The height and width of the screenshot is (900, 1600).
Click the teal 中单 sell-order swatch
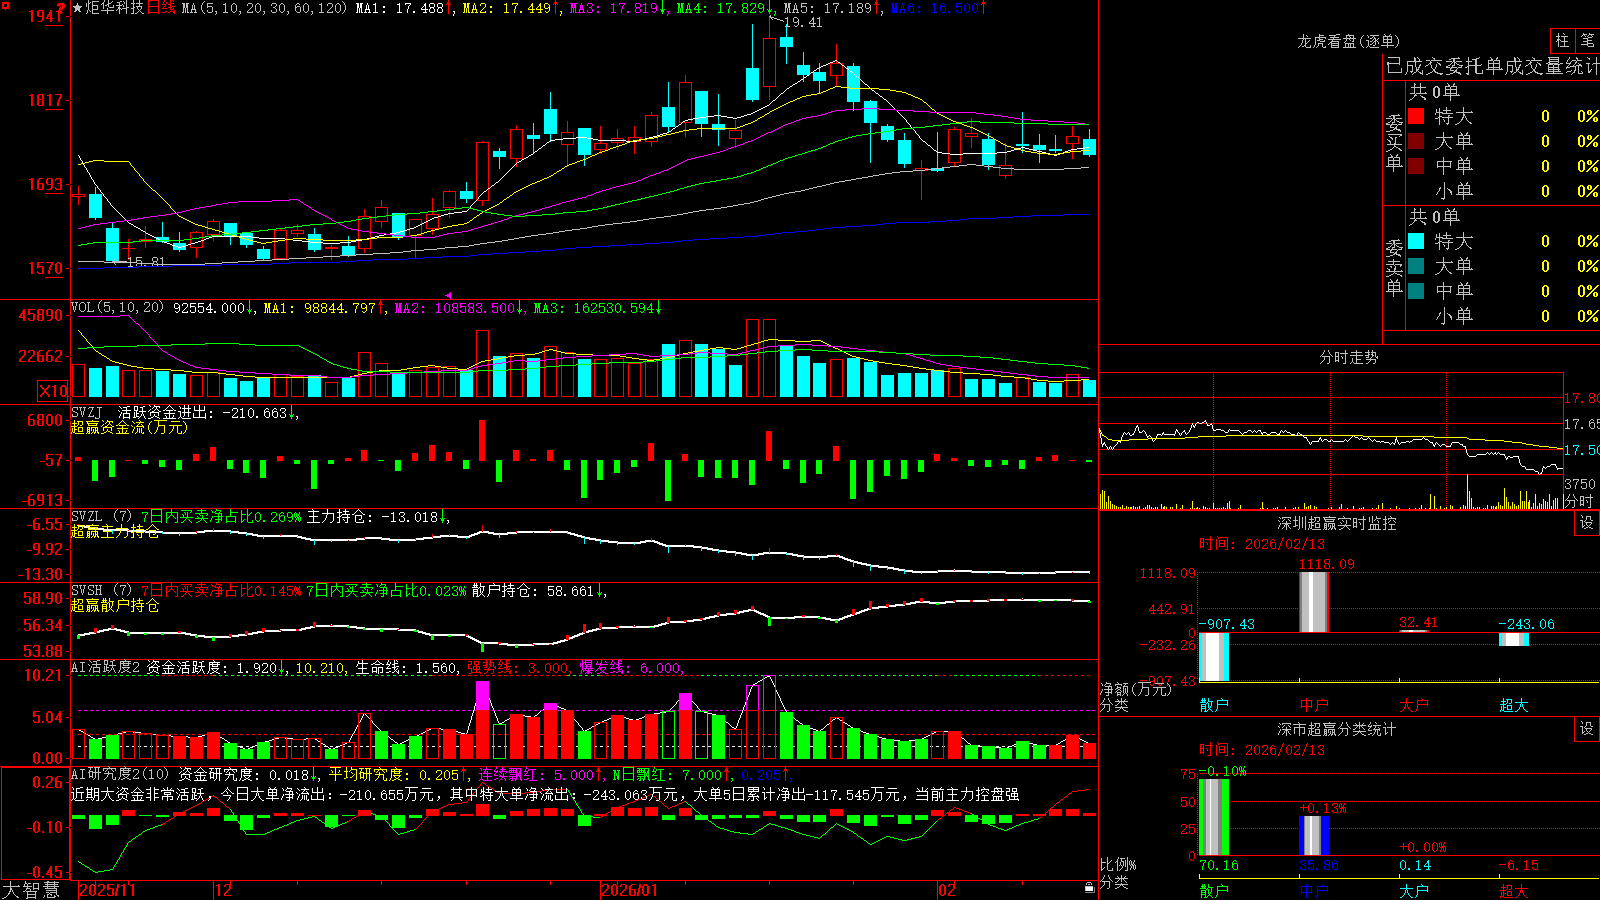(x=1416, y=291)
